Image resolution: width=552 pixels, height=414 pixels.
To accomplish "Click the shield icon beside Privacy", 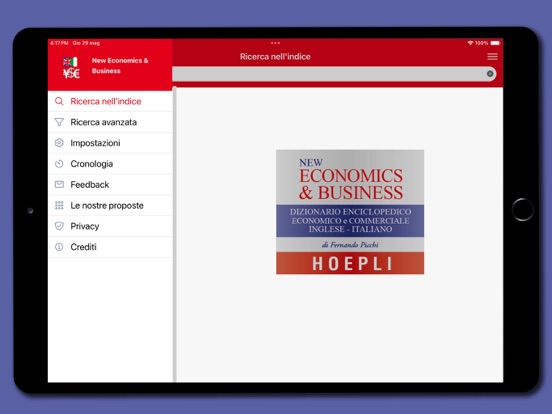I will pos(59,226).
